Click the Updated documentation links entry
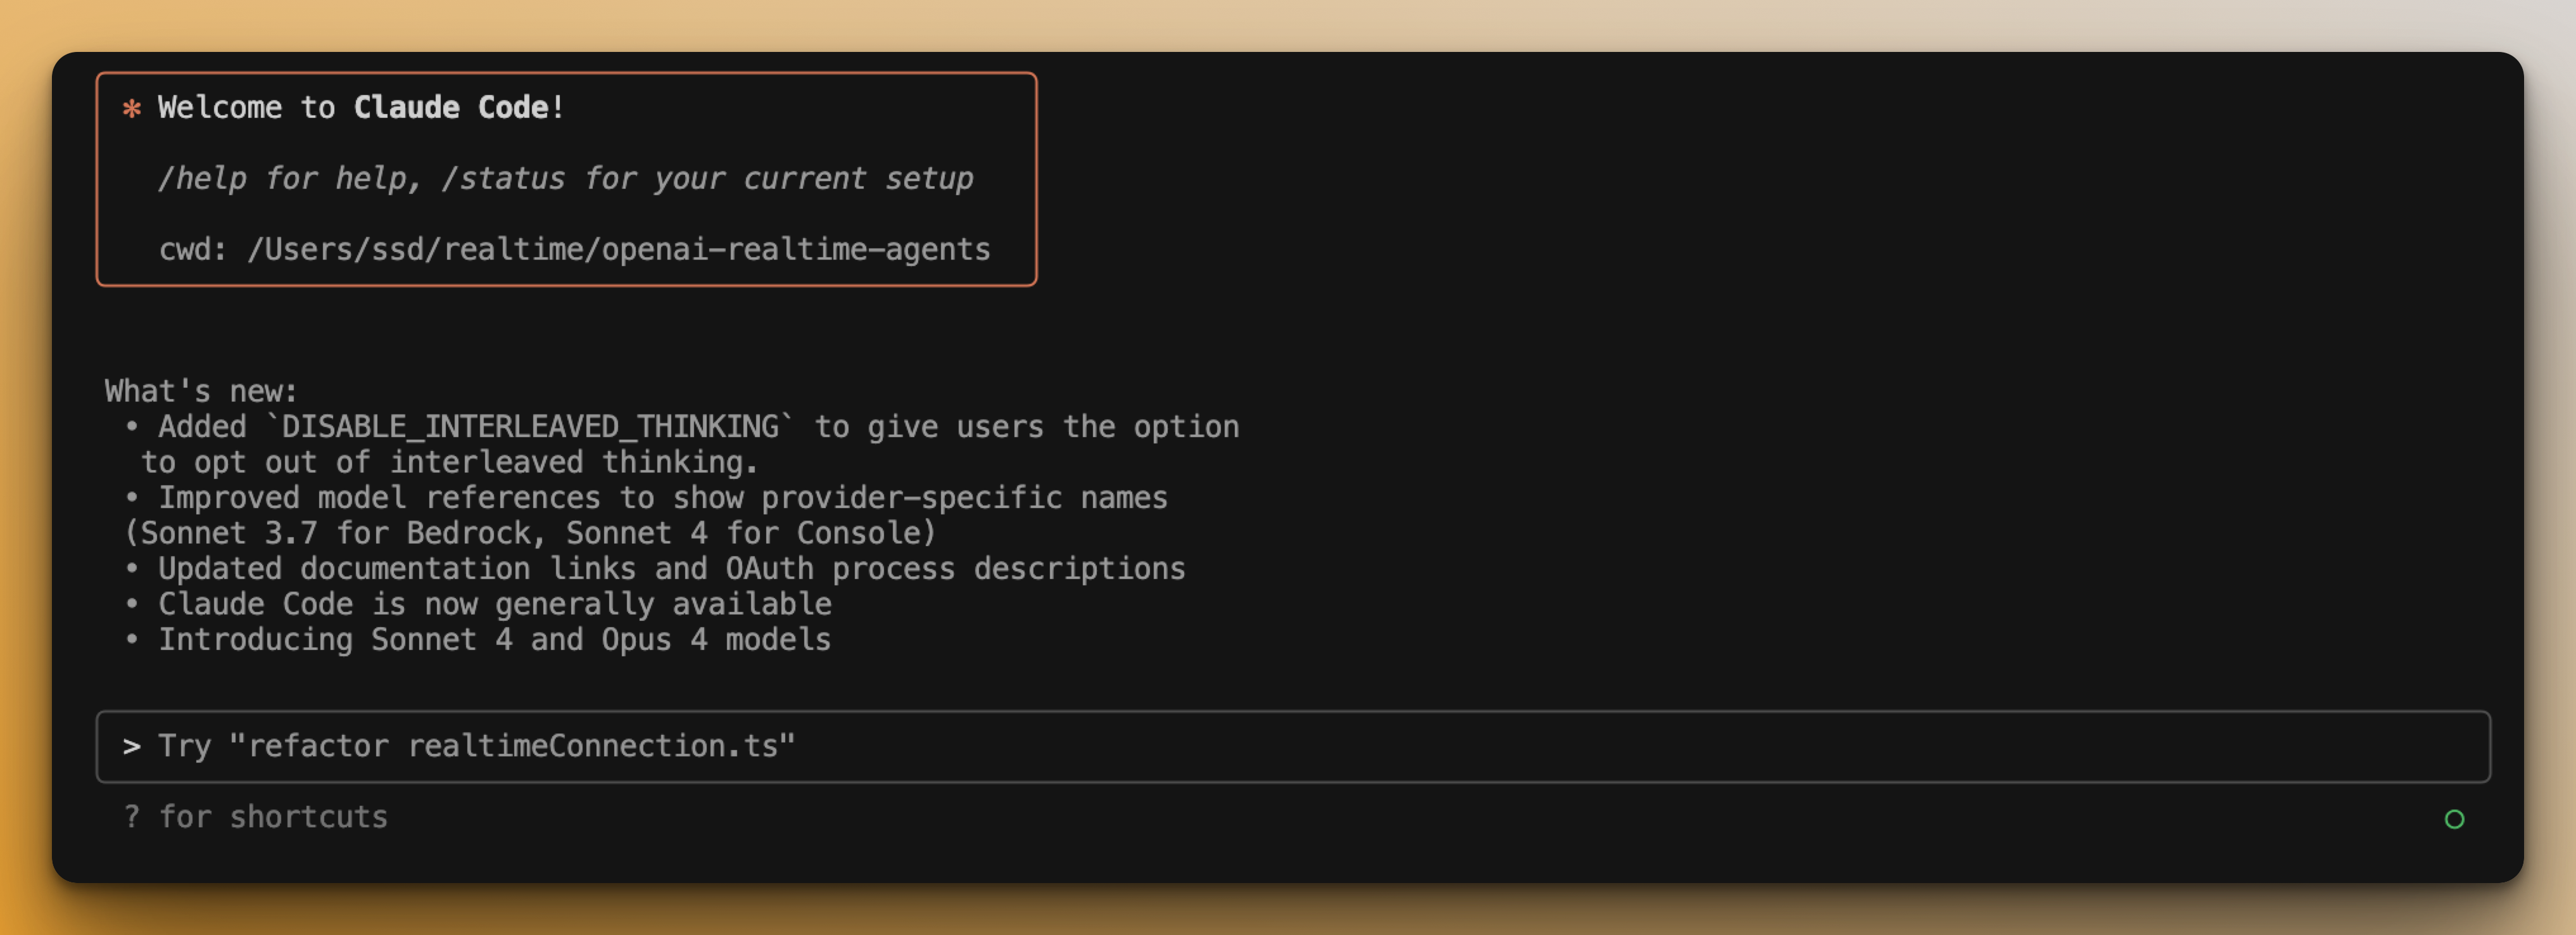2576x935 pixels. (x=671, y=569)
